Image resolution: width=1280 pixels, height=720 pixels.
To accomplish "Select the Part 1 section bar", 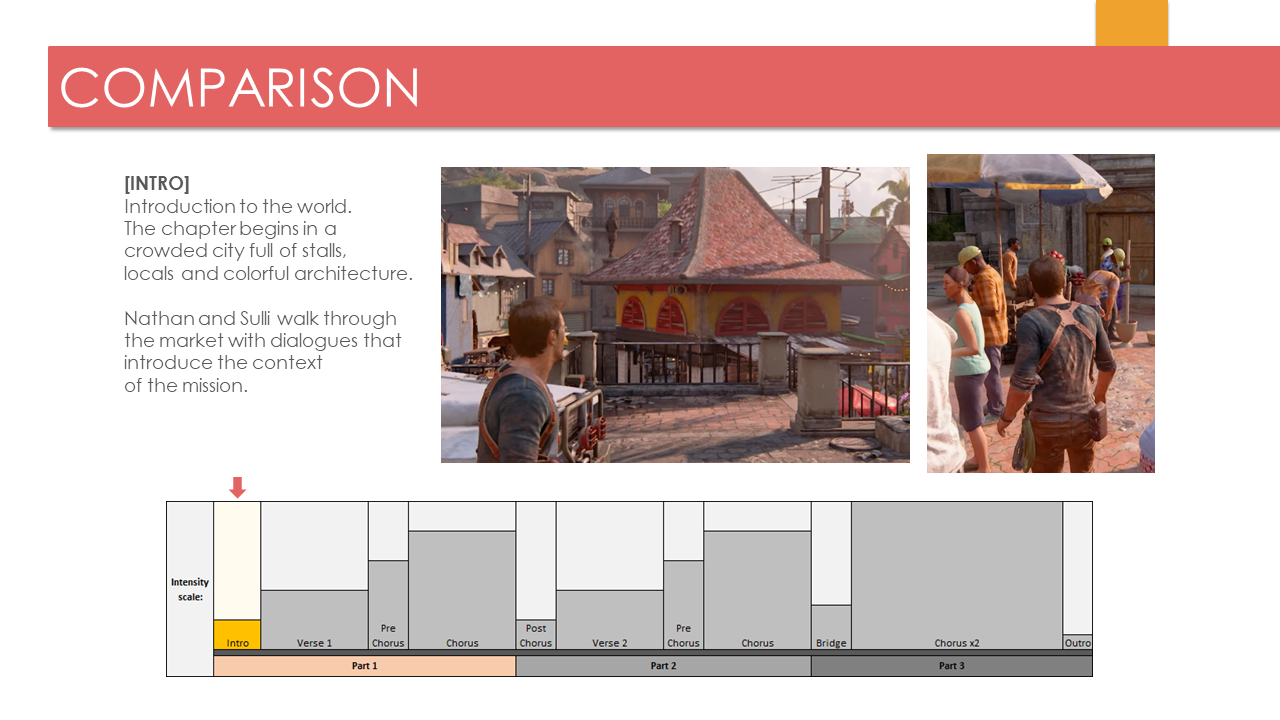I will [x=364, y=666].
